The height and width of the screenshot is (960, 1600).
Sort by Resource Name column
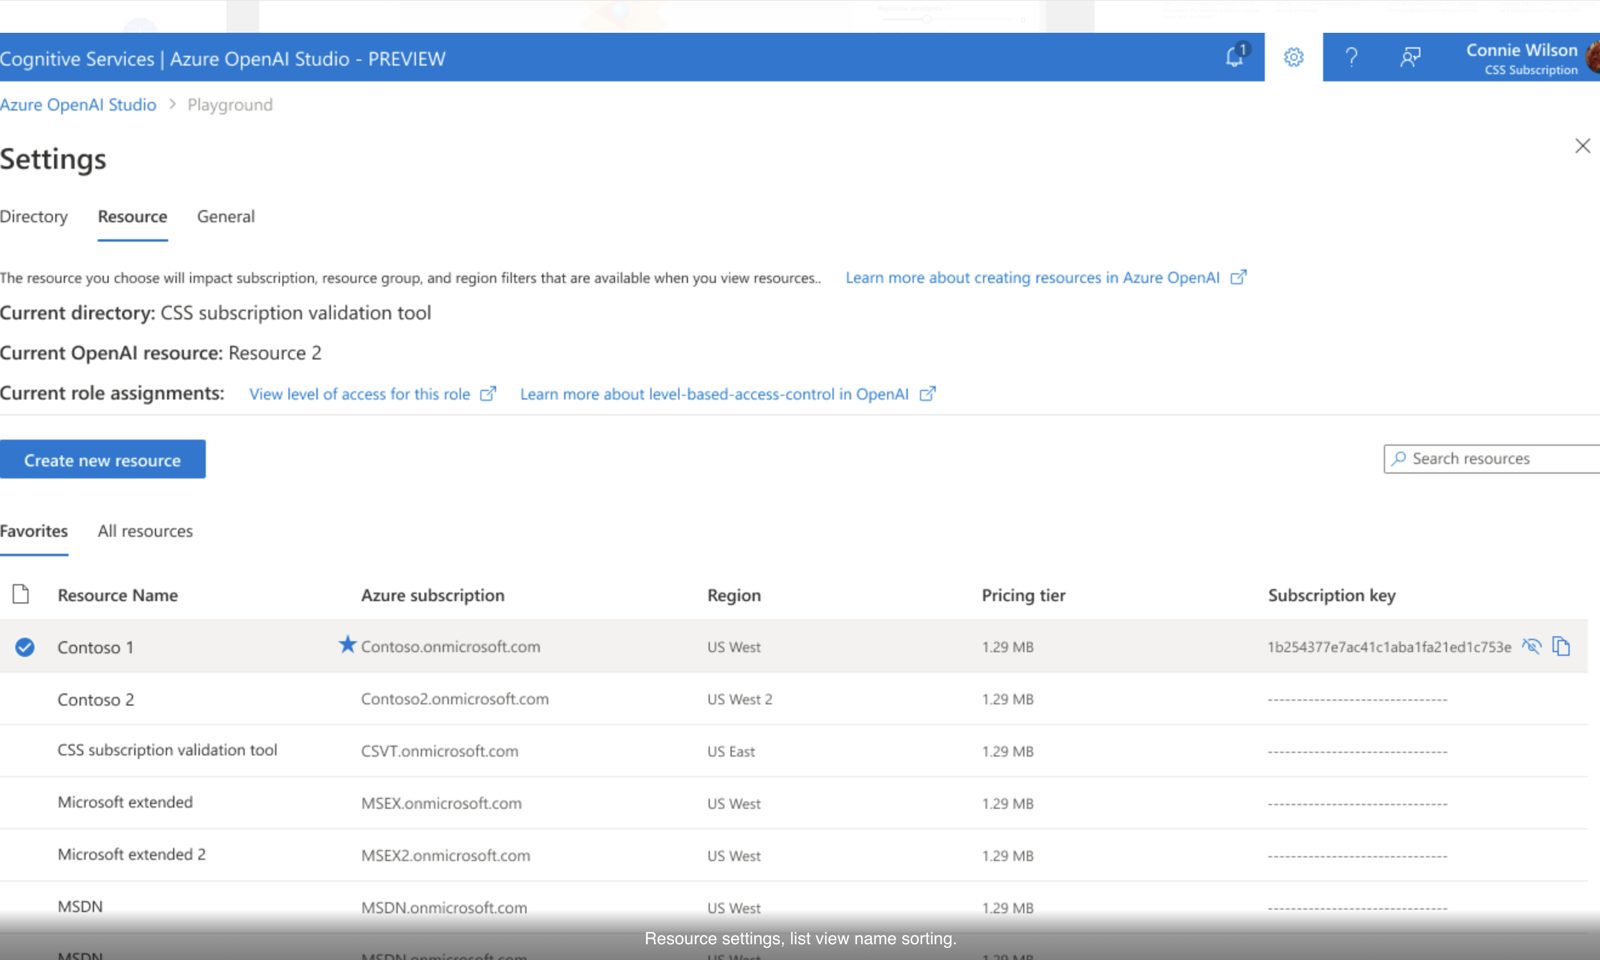coord(118,595)
